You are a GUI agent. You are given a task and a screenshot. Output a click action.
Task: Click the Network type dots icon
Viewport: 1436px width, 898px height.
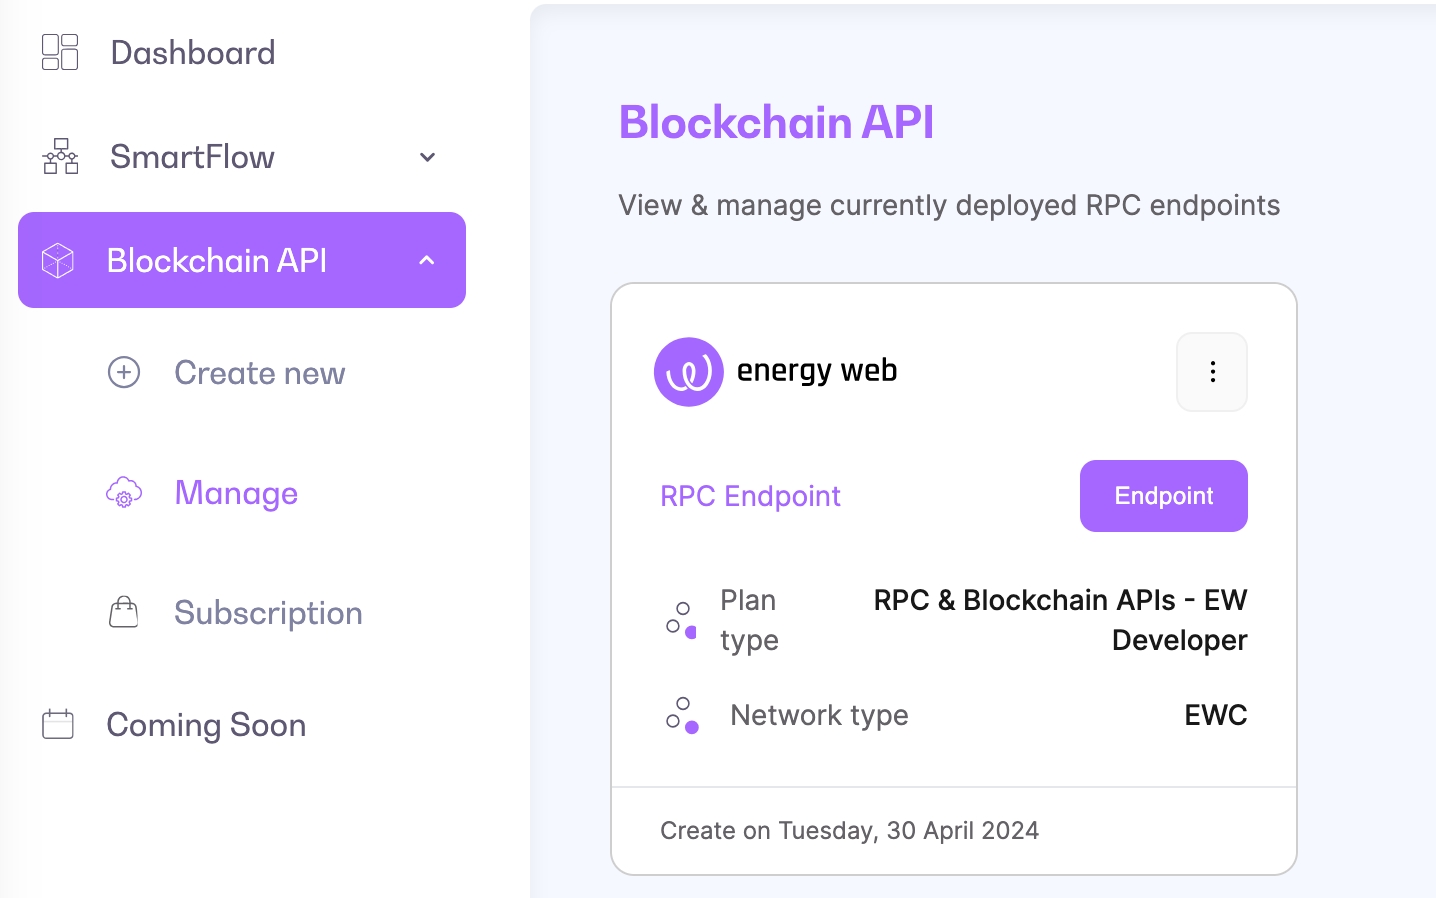[682, 715]
